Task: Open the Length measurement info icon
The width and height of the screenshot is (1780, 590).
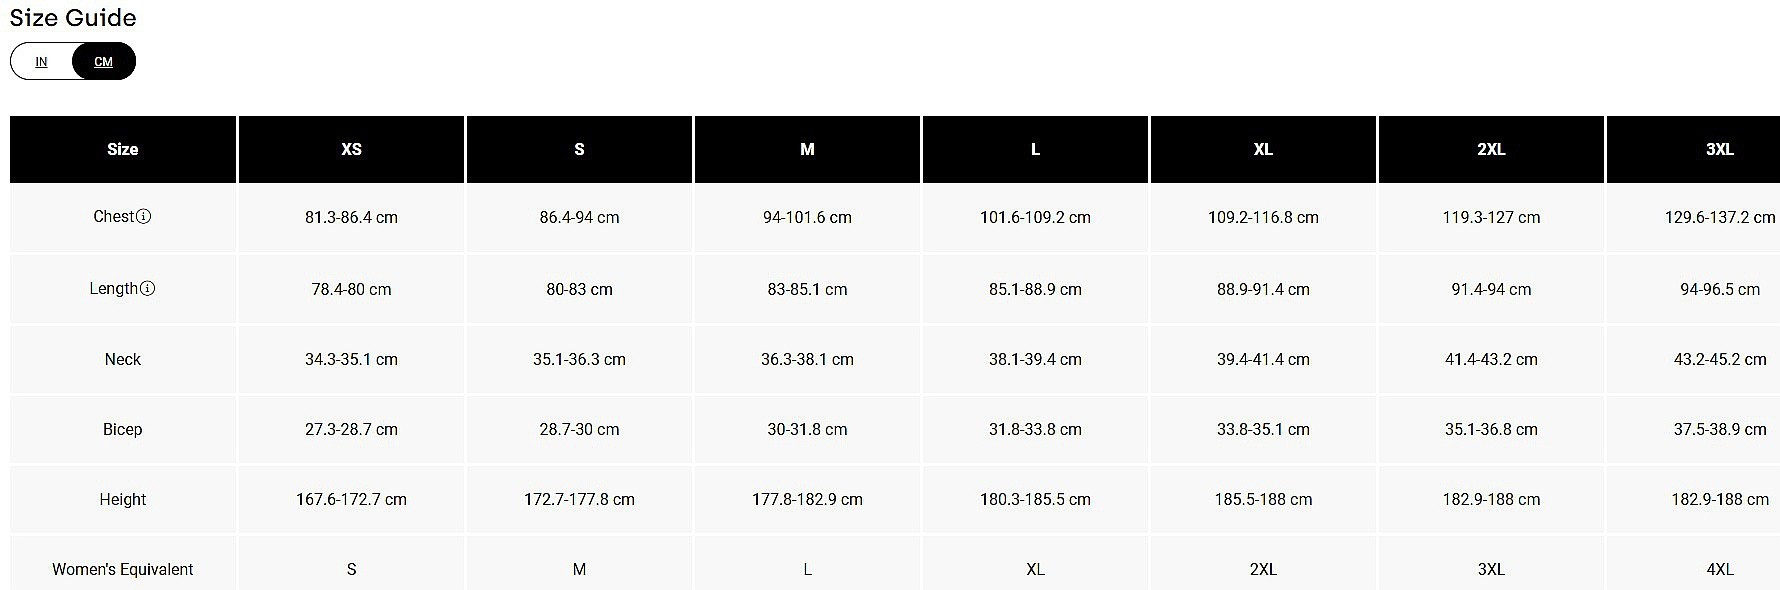Action: click(x=148, y=288)
